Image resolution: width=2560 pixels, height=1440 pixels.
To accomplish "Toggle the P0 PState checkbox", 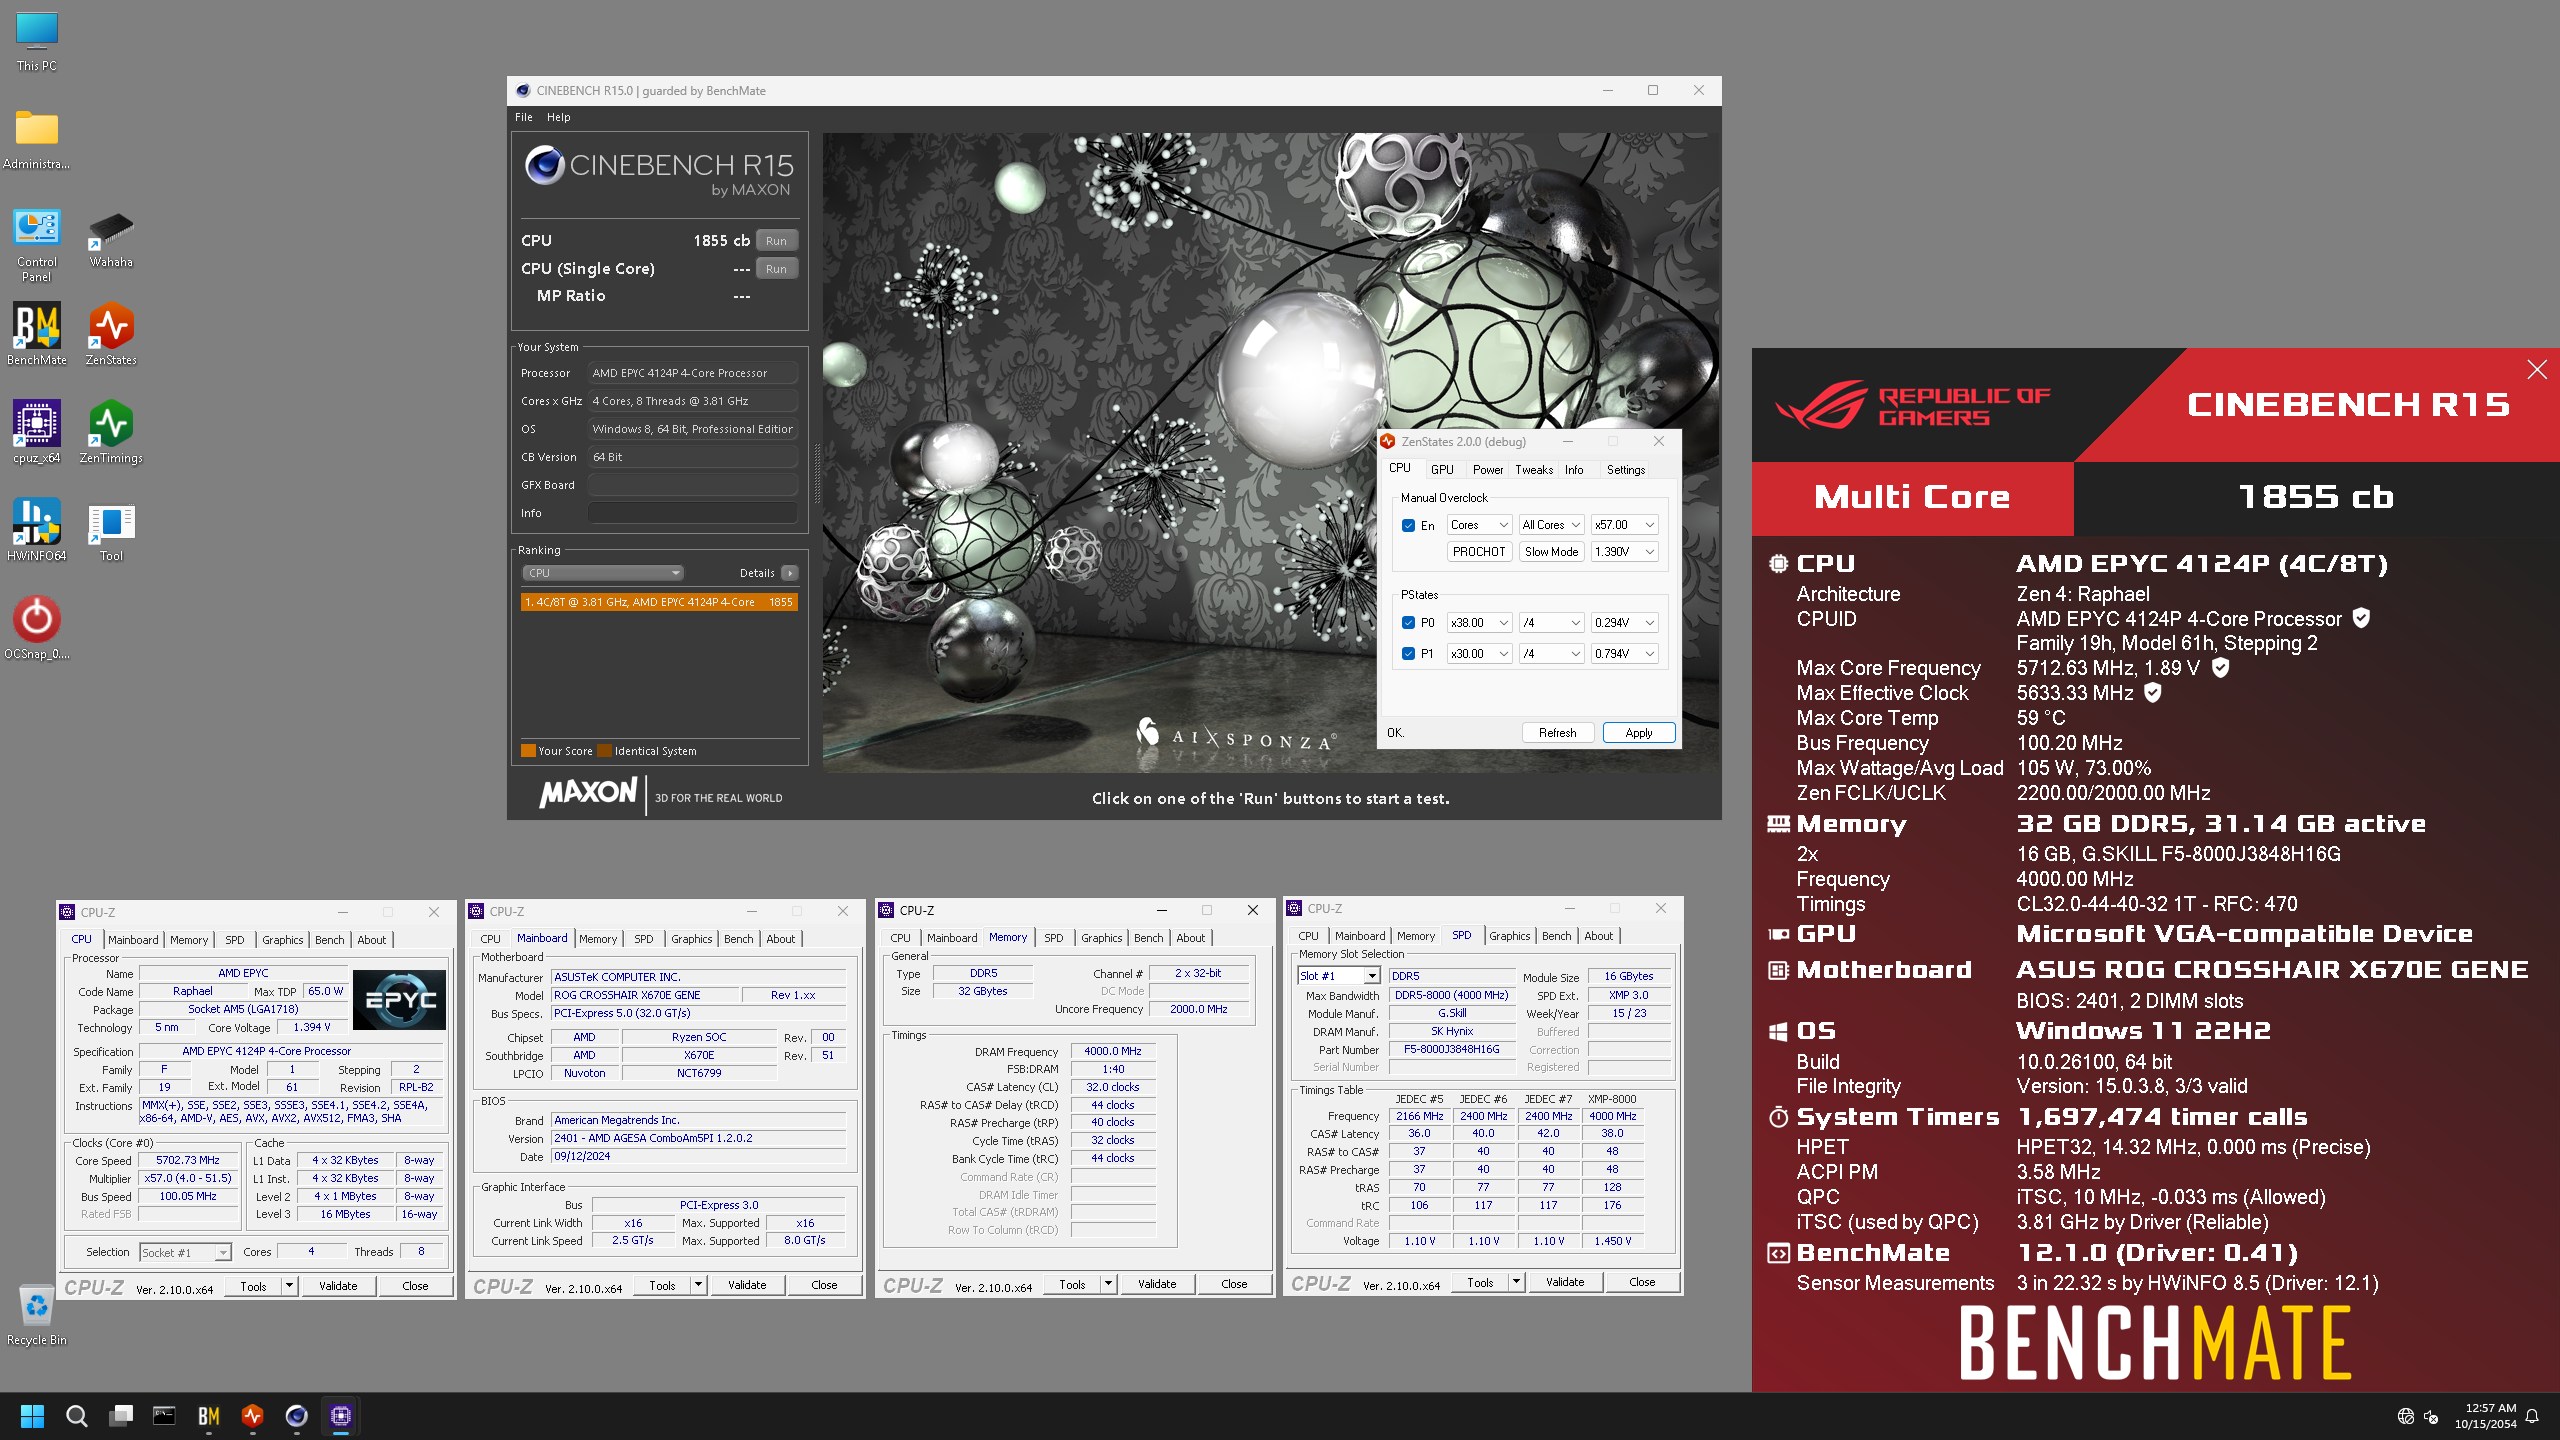I will point(1408,622).
